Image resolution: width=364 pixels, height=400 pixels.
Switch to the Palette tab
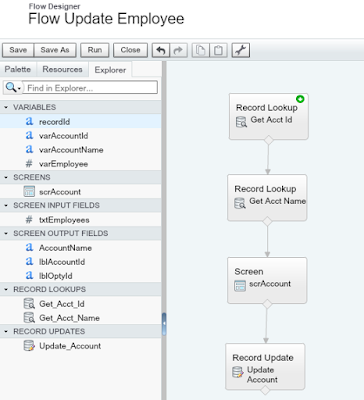[18, 69]
